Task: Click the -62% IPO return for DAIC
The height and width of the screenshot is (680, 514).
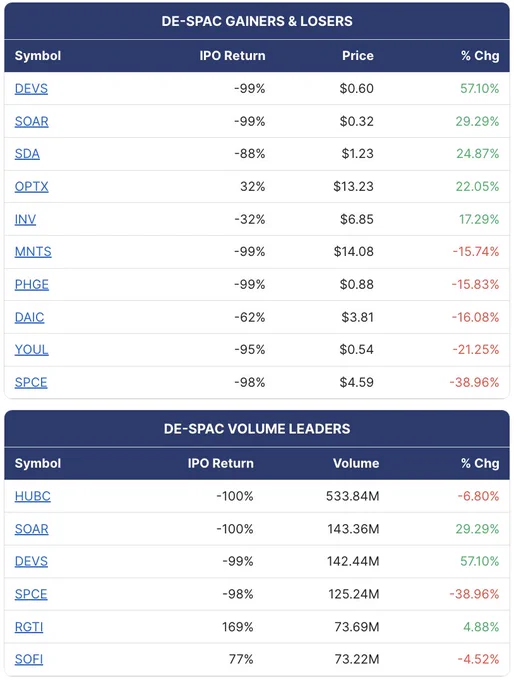Action: click(x=249, y=317)
